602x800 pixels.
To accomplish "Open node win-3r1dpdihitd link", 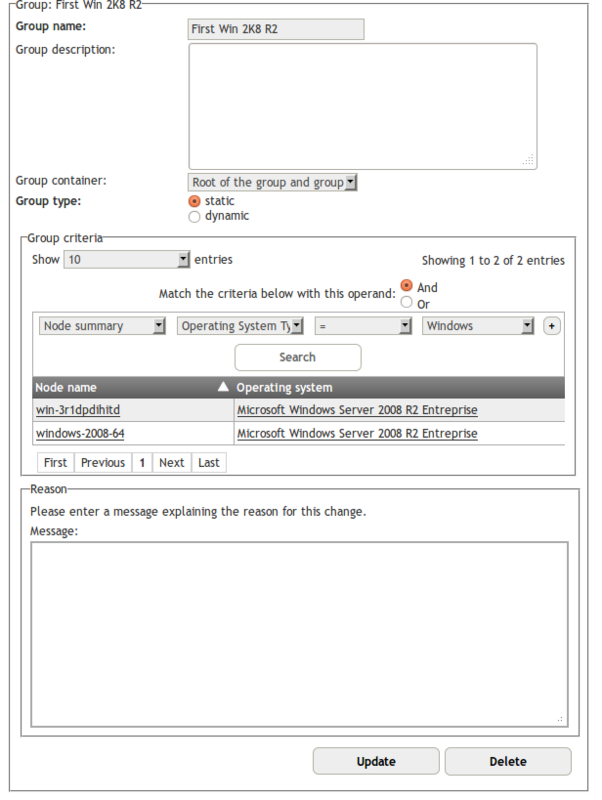I will point(78,410).
